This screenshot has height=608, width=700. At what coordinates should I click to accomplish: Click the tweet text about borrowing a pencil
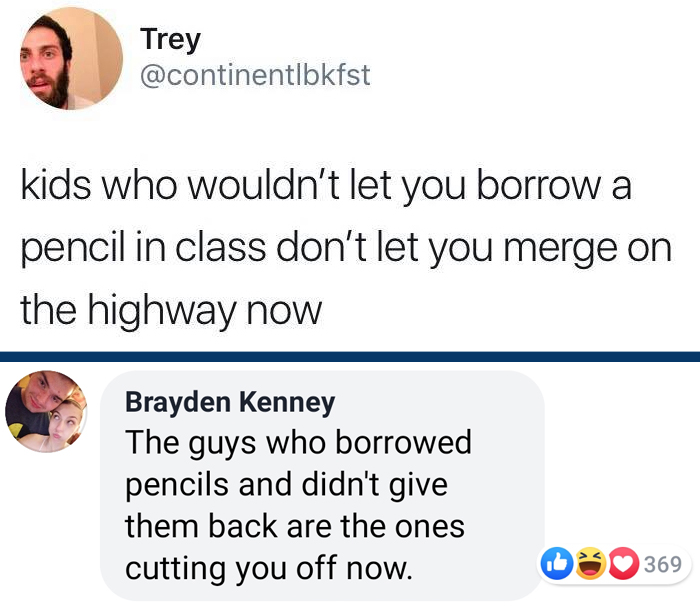tap(346, 247)
